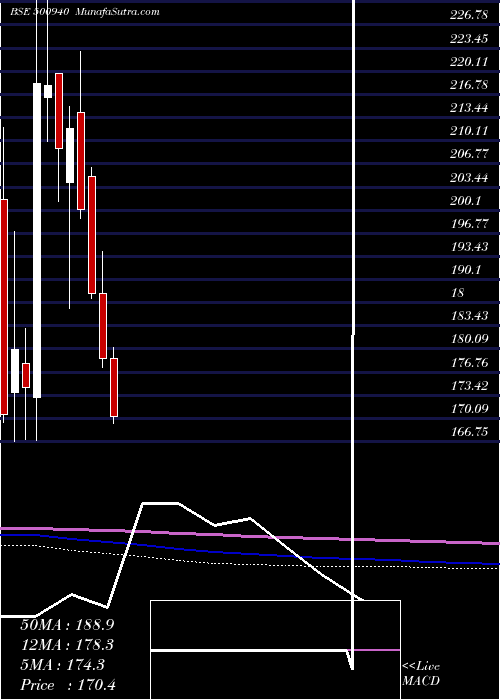Click the 12MA : 178.3 readout

(x=67, y=645)
